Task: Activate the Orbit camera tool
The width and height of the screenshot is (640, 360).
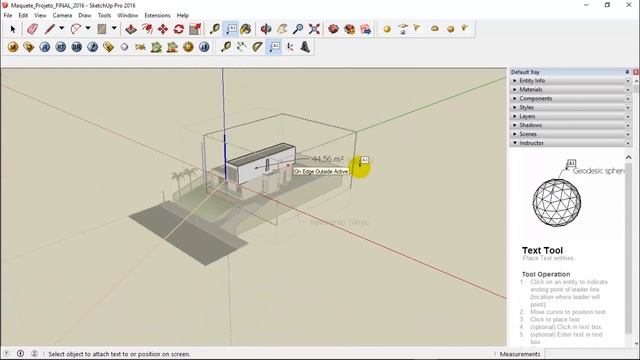Action: 266,29
